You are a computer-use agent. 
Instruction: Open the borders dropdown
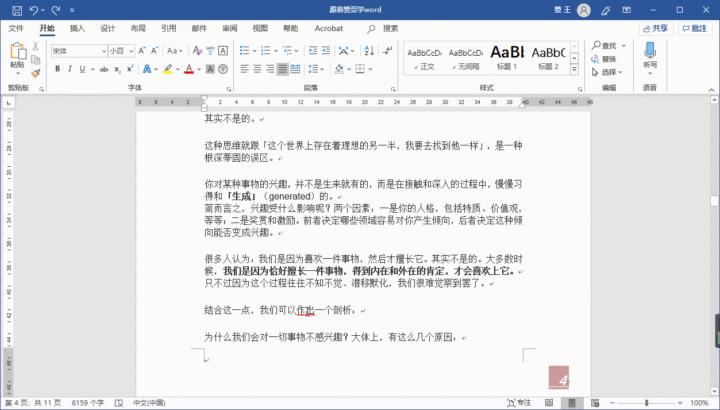point(370,69)
